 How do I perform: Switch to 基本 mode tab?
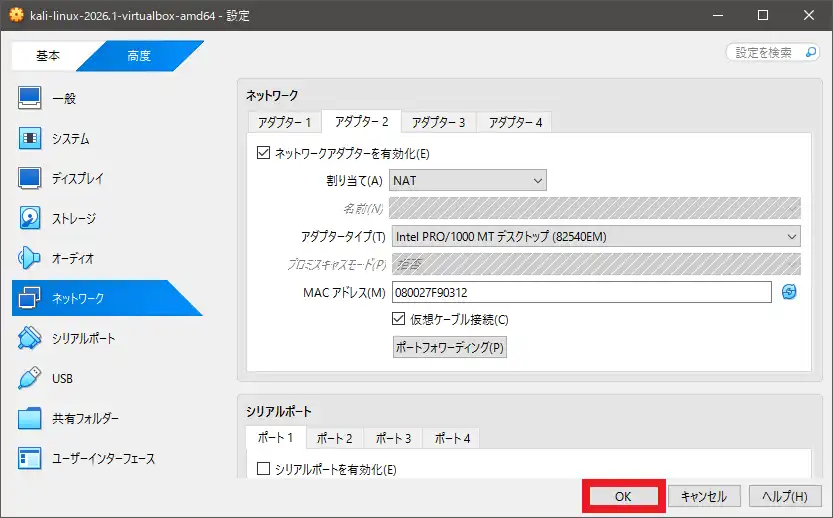48,55
